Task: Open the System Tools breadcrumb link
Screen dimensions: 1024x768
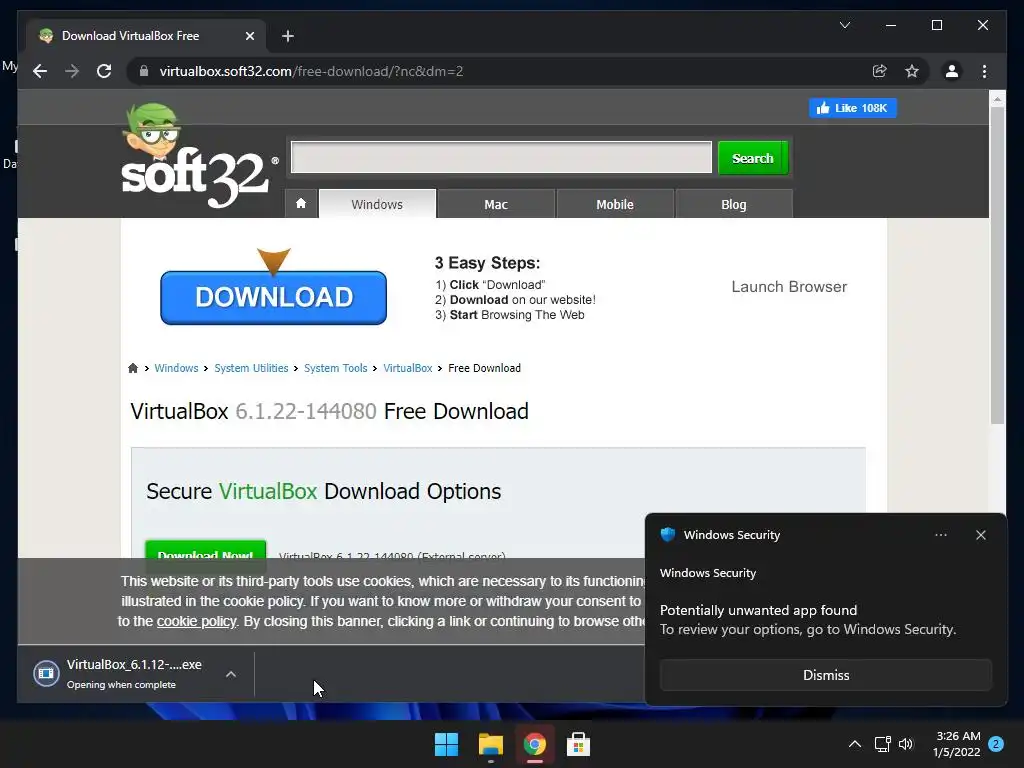Action: [336, 368]
